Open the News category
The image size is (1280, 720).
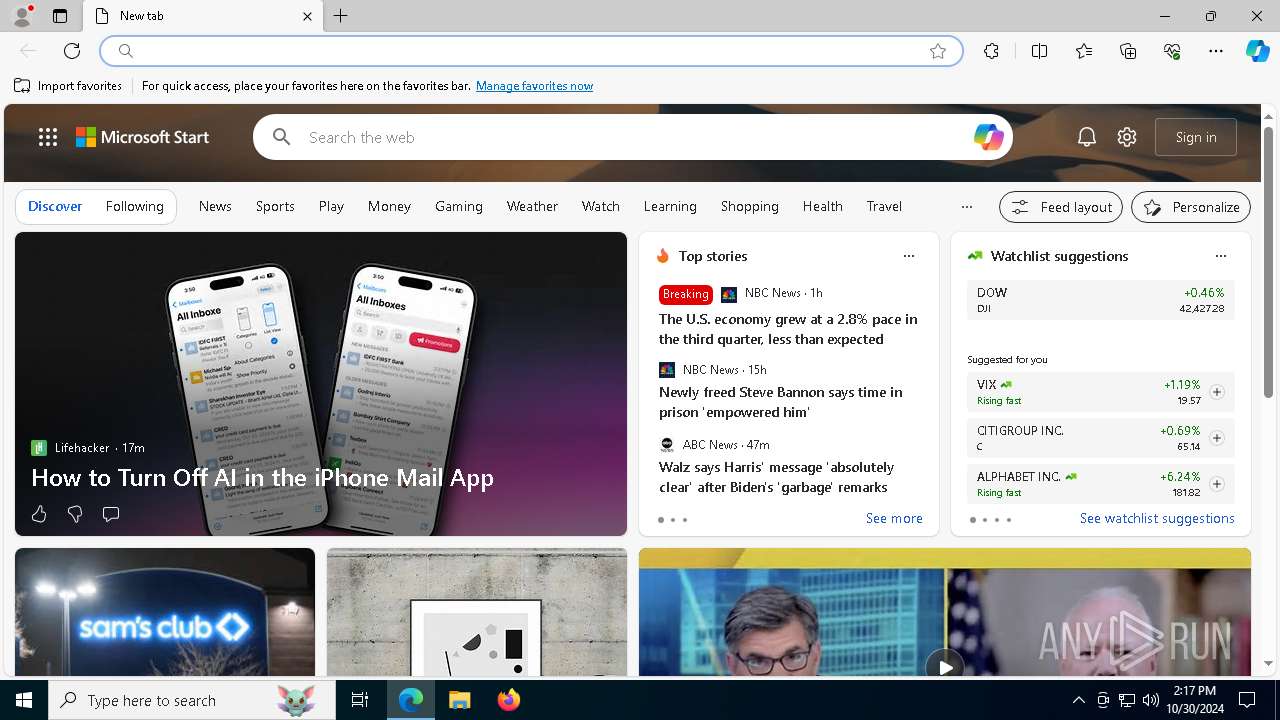click(x=215, y=206)
